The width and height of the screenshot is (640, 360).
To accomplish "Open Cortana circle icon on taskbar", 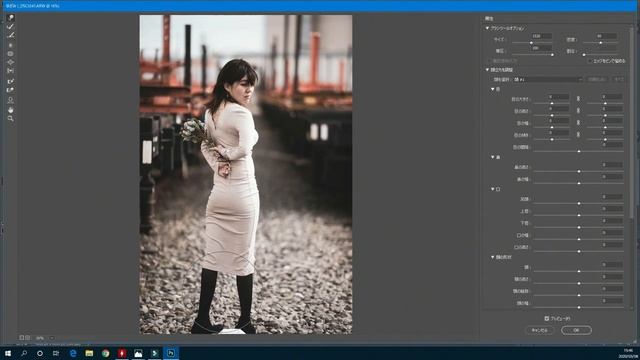I will 40,353.
